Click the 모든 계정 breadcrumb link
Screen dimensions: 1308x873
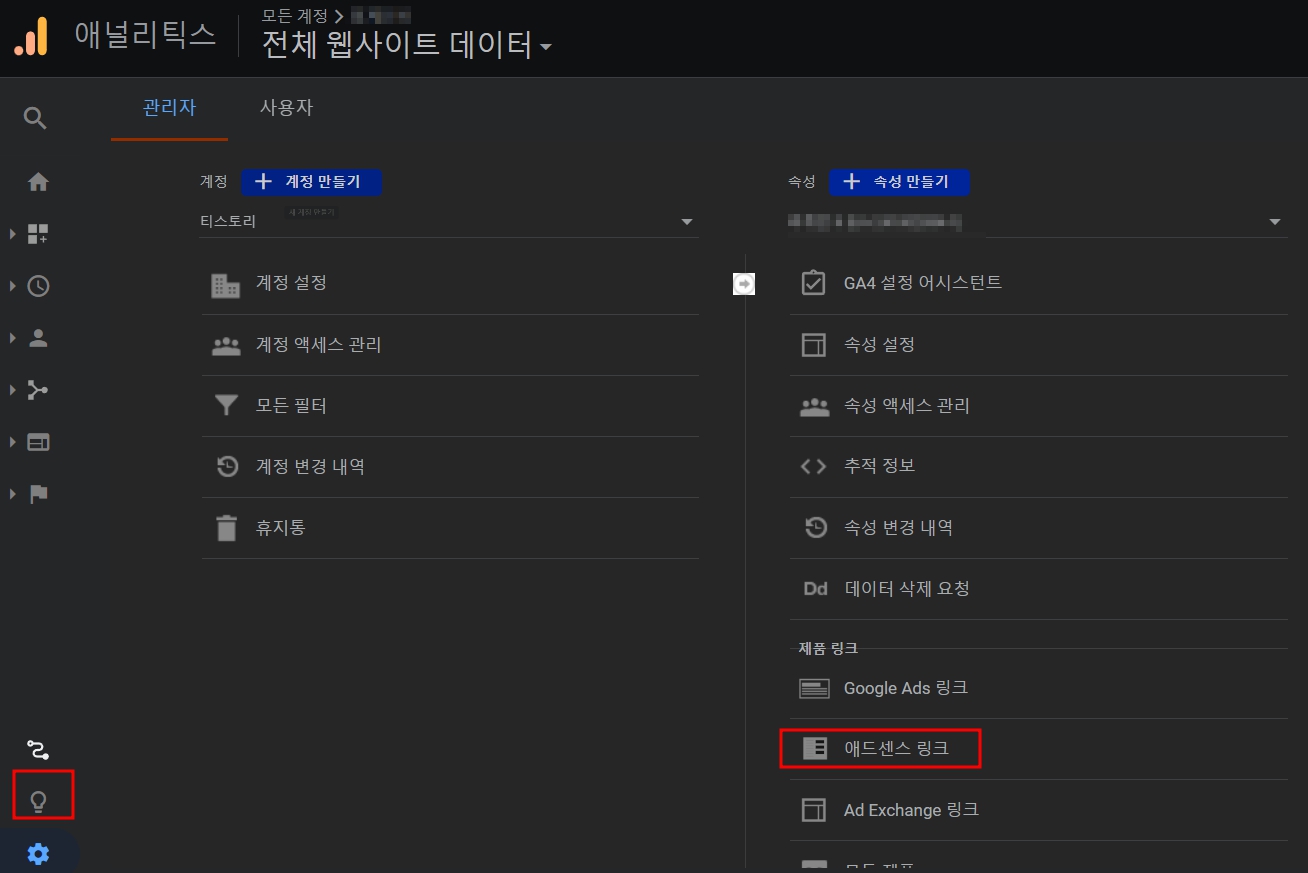(296, 15)
